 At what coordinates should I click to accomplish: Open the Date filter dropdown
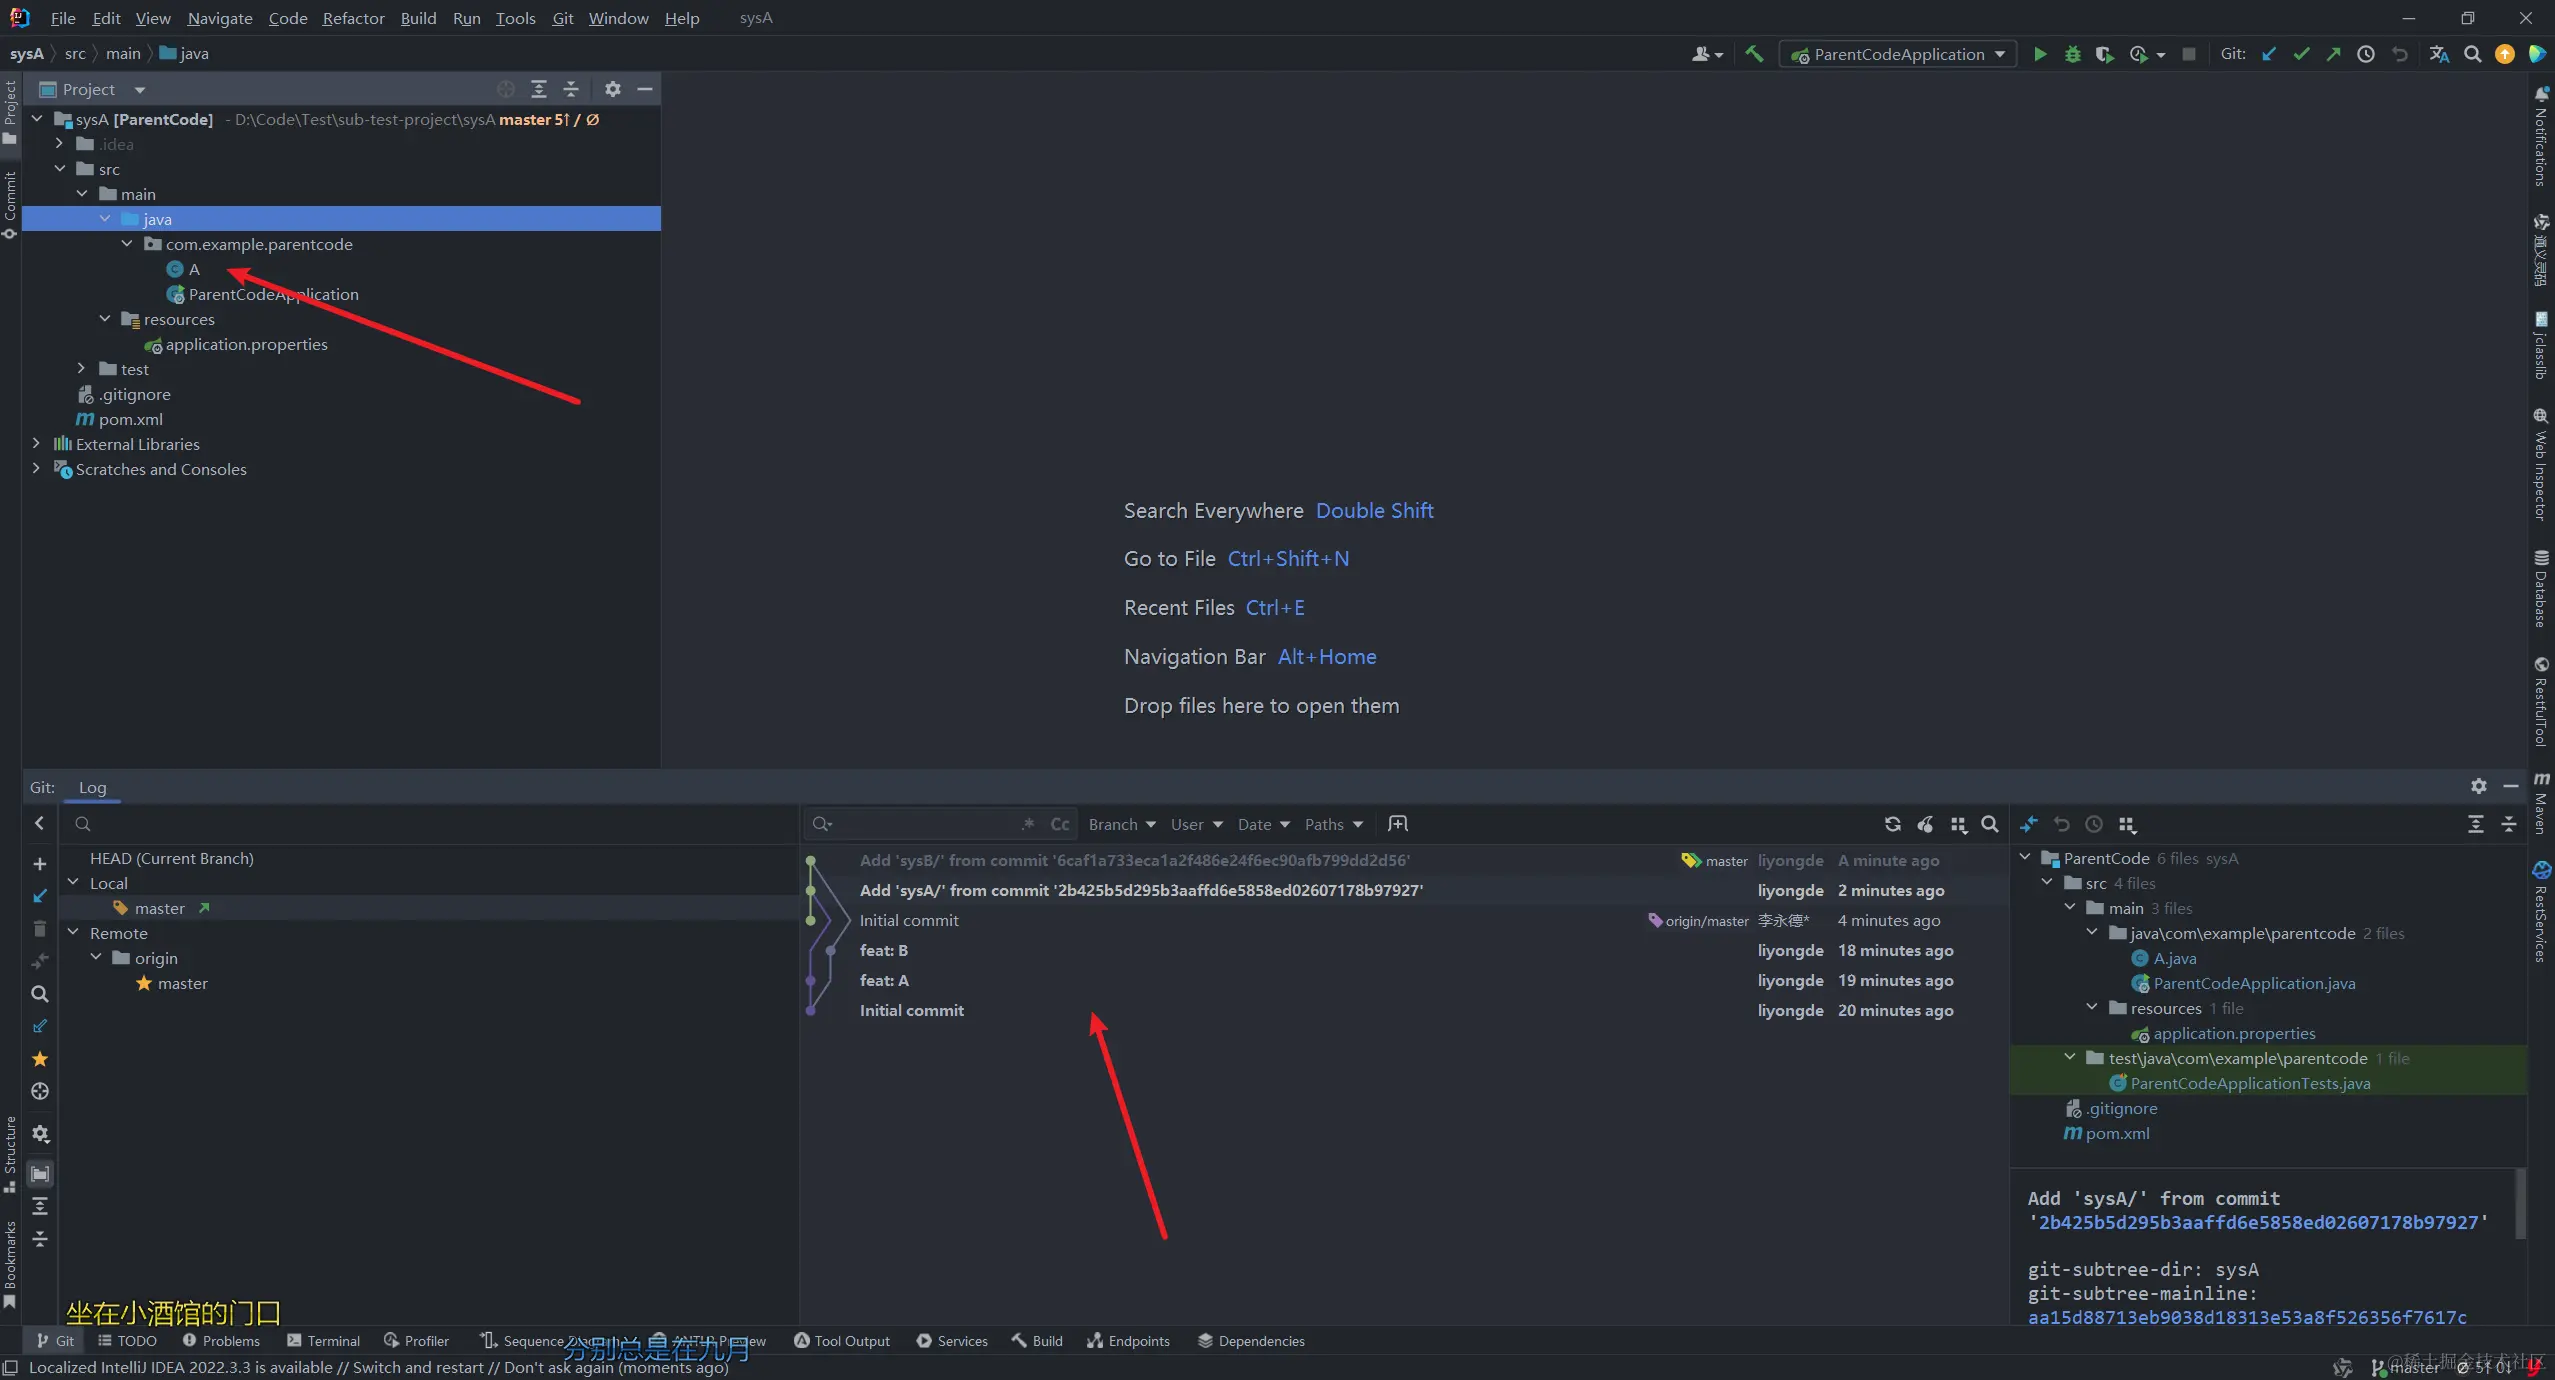tap(1263, 824)
